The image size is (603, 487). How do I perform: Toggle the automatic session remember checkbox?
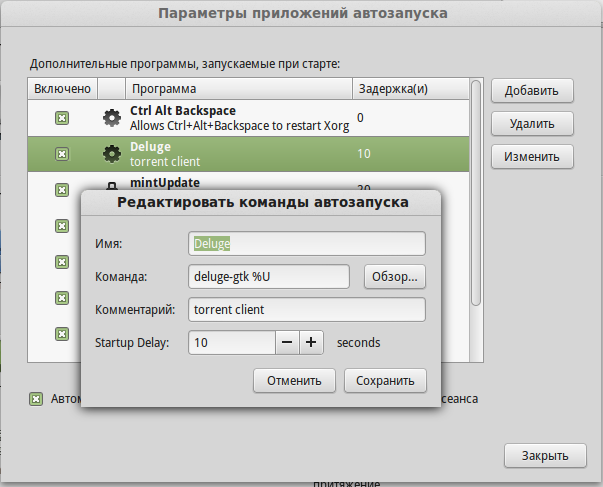(36, 399)
